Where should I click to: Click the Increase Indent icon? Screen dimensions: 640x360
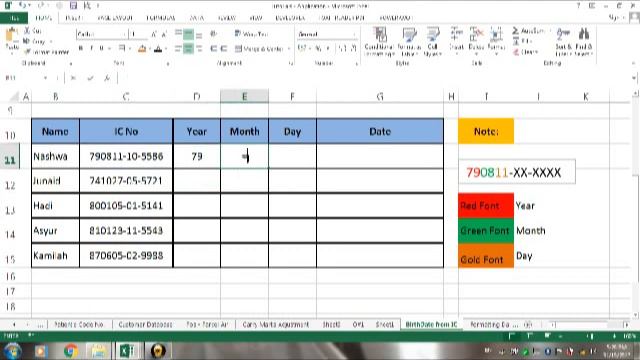tap(224, 49)
